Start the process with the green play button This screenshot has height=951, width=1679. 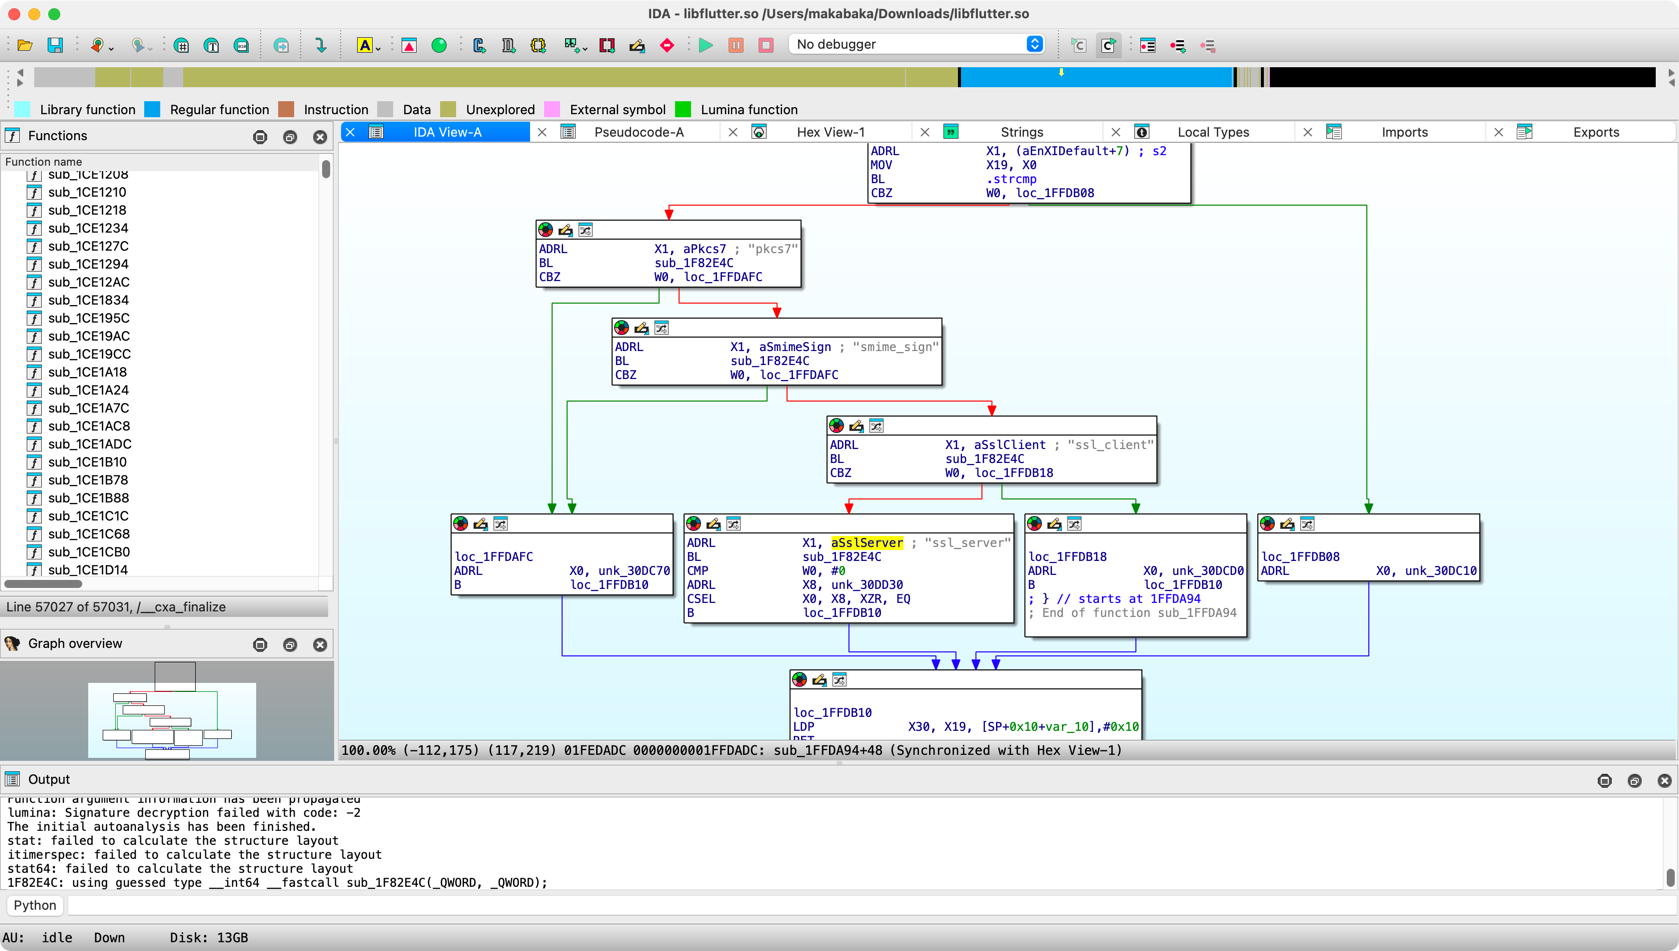pyautogui.click(x=706, y=45)
